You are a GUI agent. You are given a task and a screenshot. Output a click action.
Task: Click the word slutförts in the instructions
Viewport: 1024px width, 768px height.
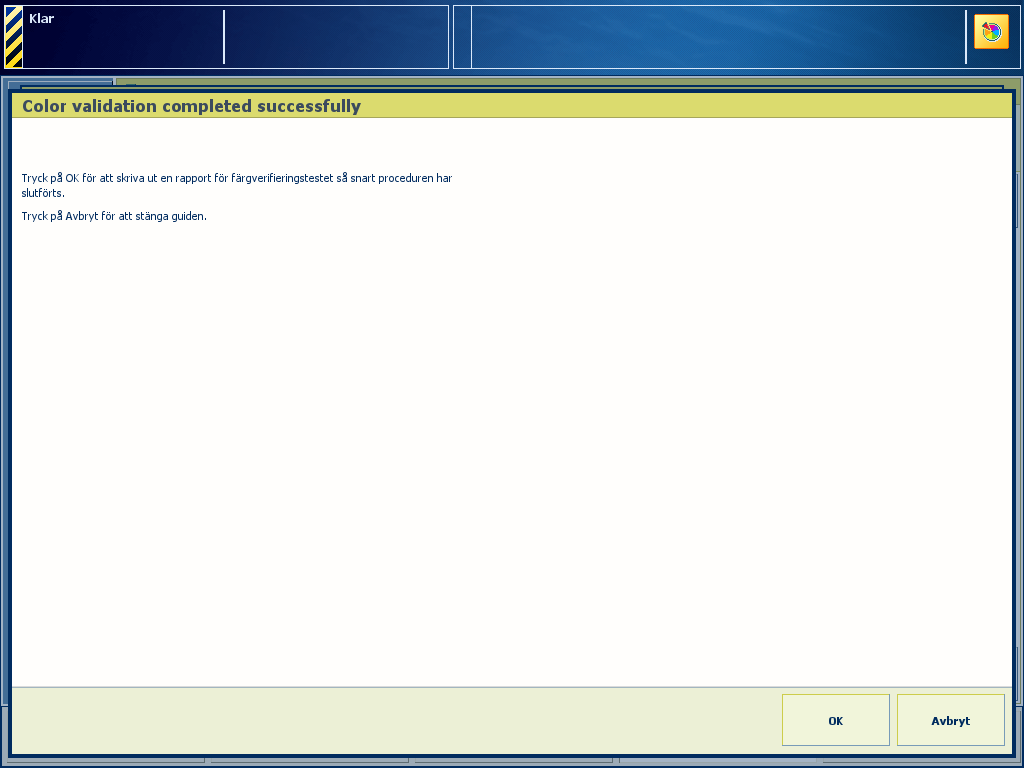point(42,193)
